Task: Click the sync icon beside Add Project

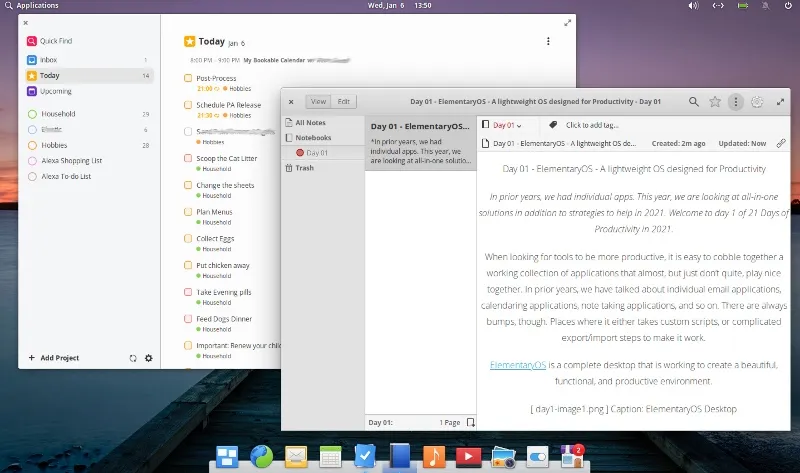Action: tap(133, 358)
